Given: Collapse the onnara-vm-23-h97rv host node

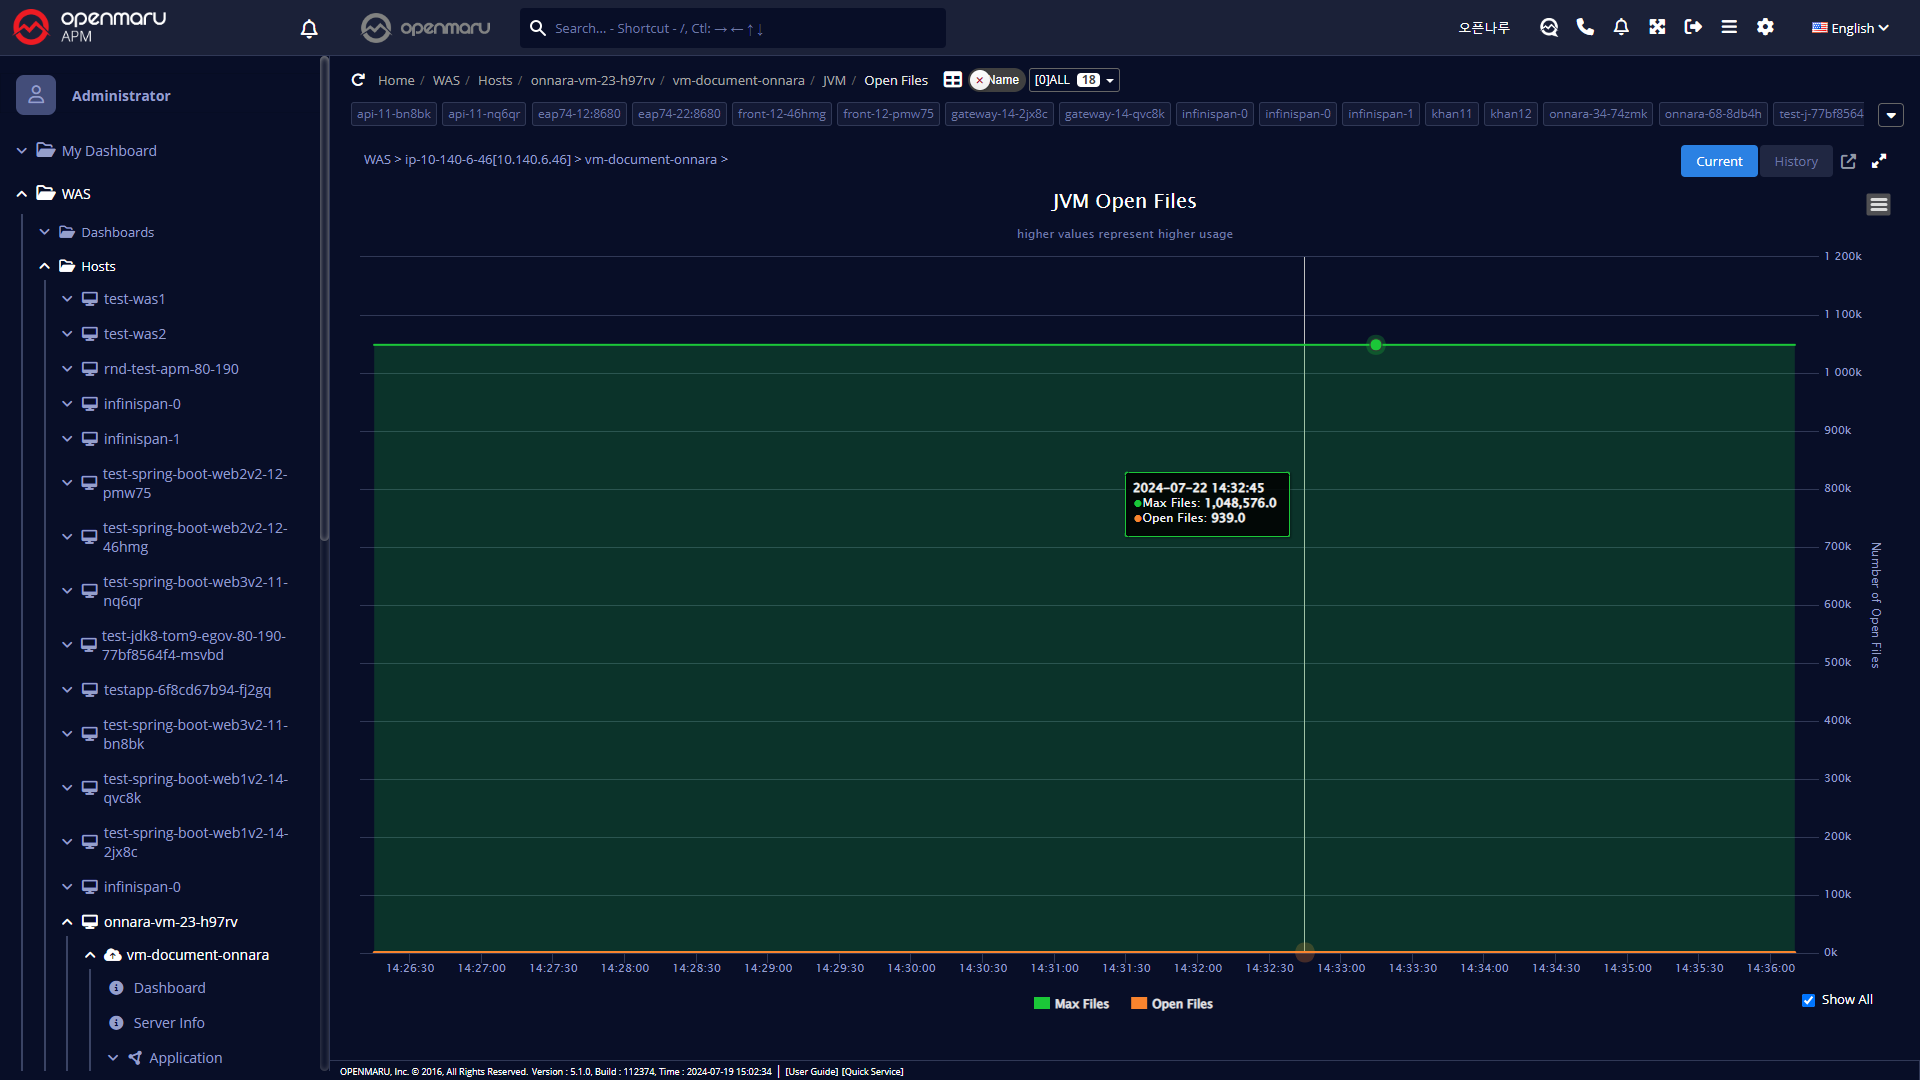Looking at the screenshot, I should point(67,922).
